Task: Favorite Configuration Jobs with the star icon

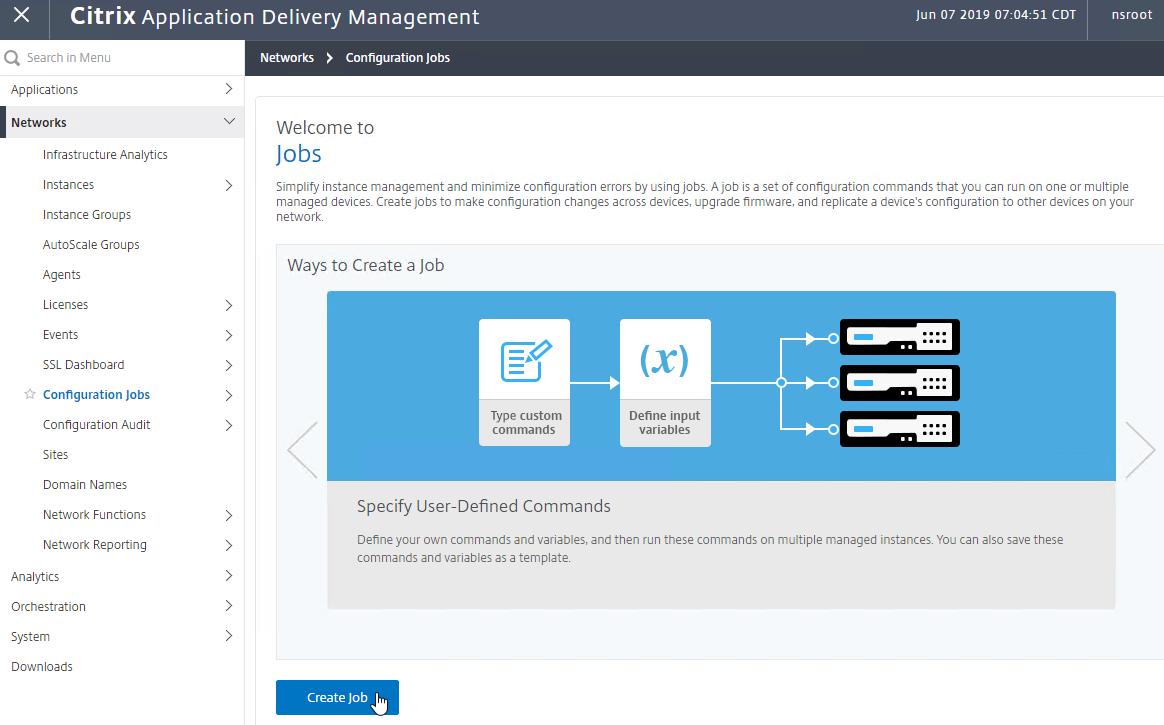Action: click(x=30, y=394)
